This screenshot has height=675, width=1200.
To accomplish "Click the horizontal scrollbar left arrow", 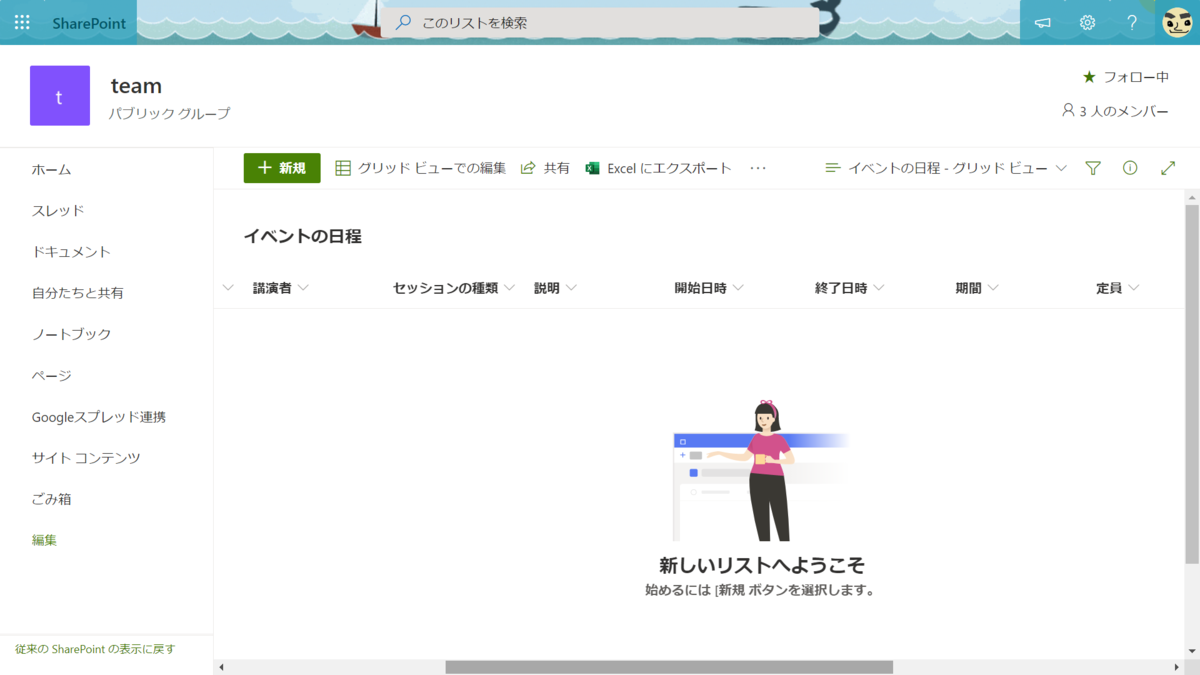I will tap(221, 667).
